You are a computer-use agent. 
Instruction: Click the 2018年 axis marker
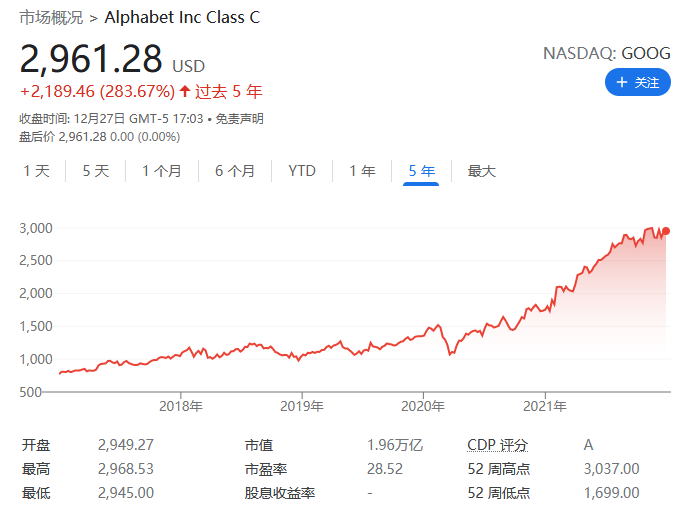[181, 406]
